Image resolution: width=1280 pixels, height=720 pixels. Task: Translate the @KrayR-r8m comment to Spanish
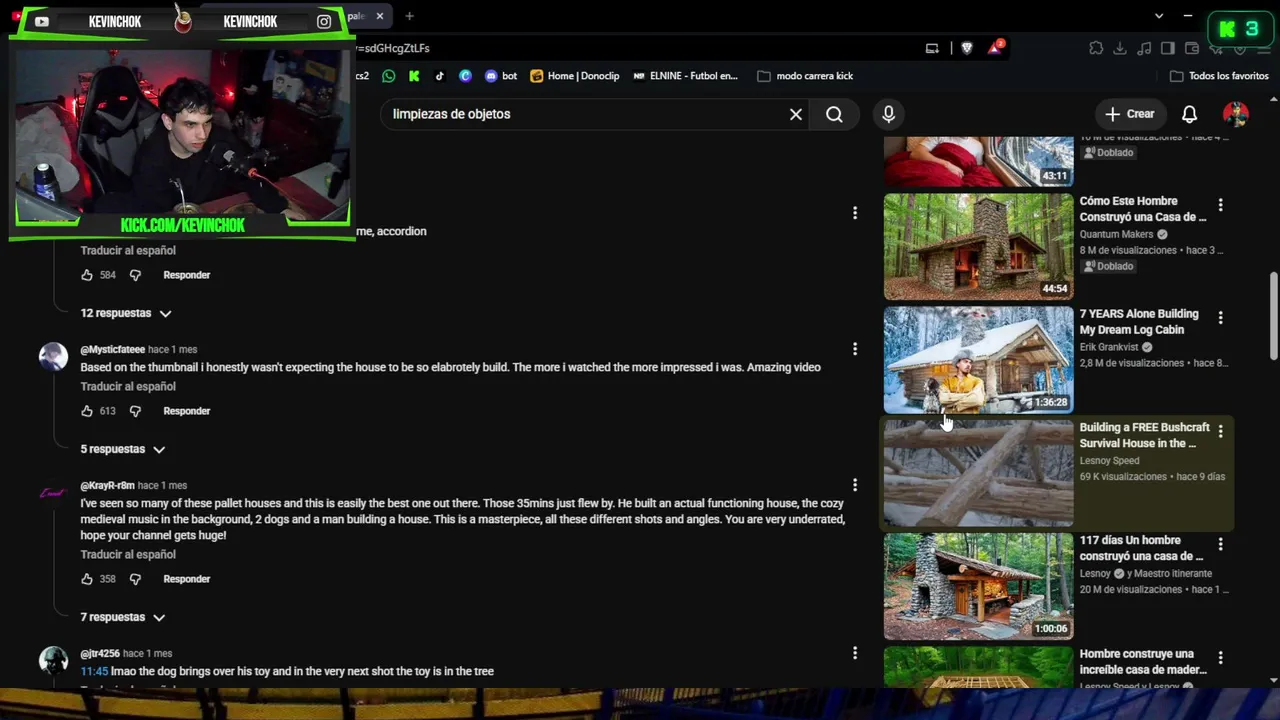pos(128,554)
